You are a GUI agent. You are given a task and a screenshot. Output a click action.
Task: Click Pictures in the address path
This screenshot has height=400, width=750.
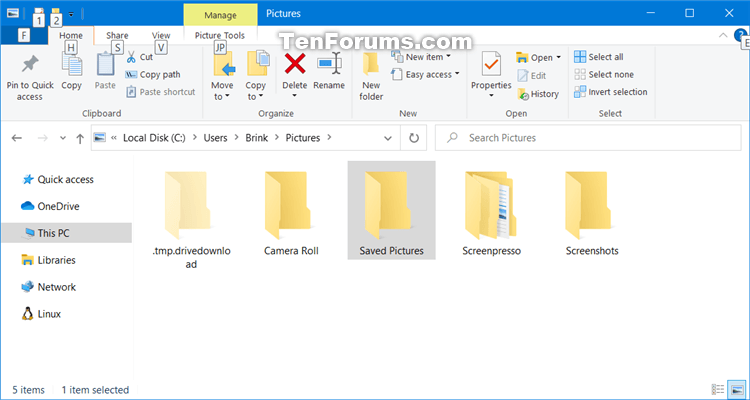pyautogui.click(x=303, y=138)
